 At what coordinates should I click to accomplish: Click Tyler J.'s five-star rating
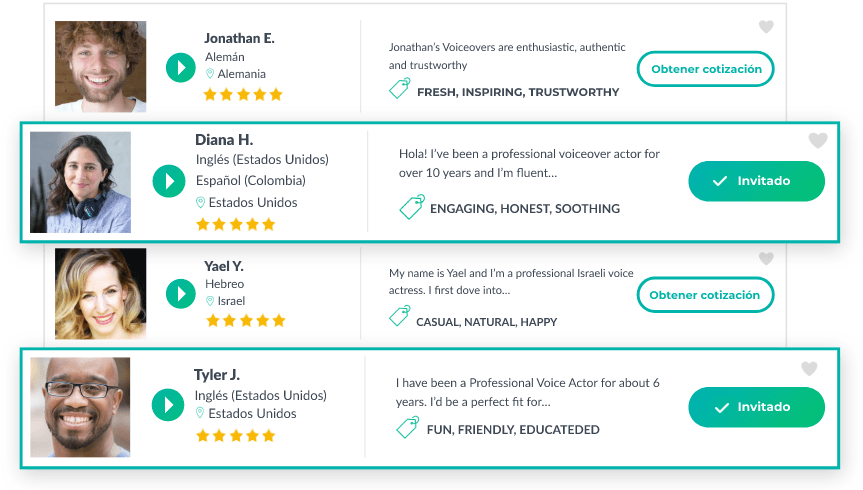pos(235,435)
